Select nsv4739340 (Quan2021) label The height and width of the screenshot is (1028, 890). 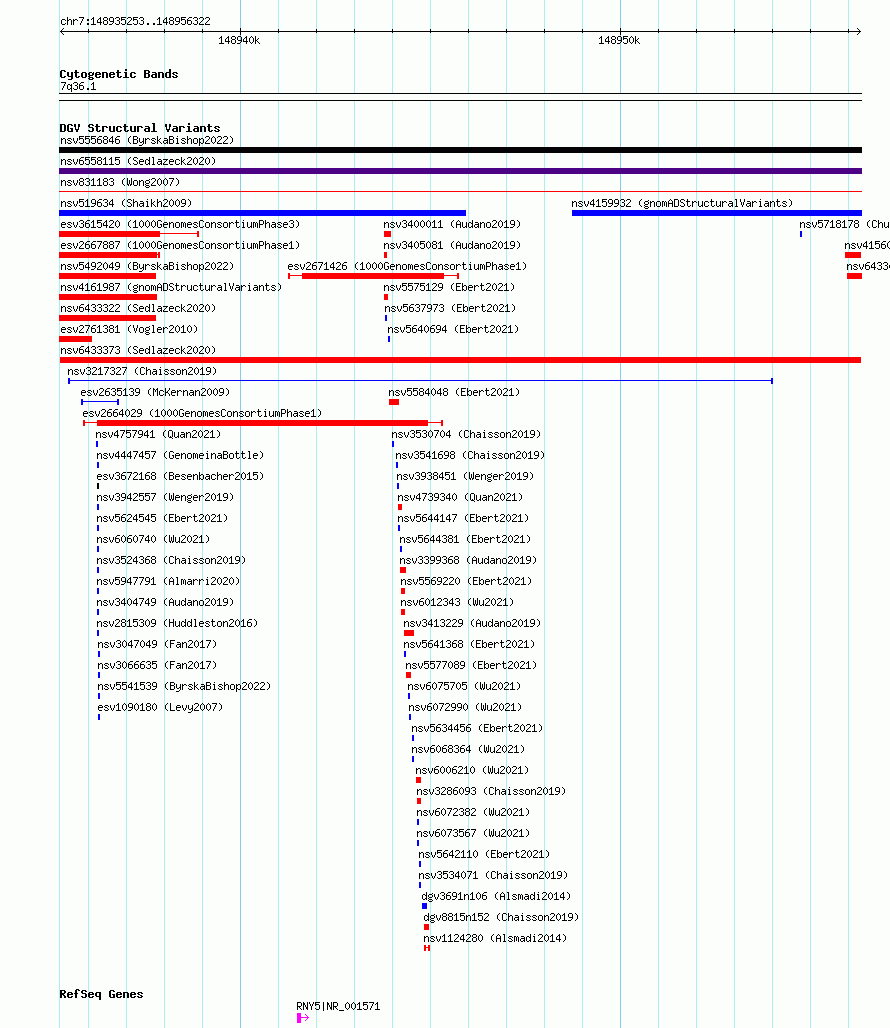pyautogui.click(x=460, y=497)
